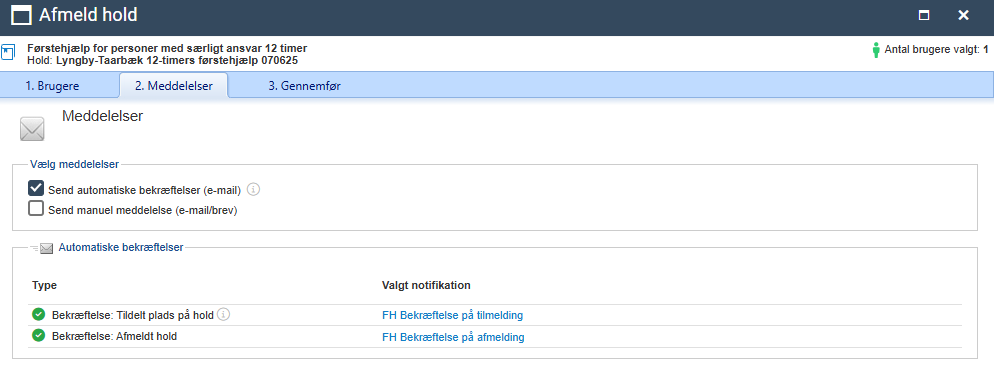
Task: Maximize the Afmeld hold dialog
Action: point(924,15)
